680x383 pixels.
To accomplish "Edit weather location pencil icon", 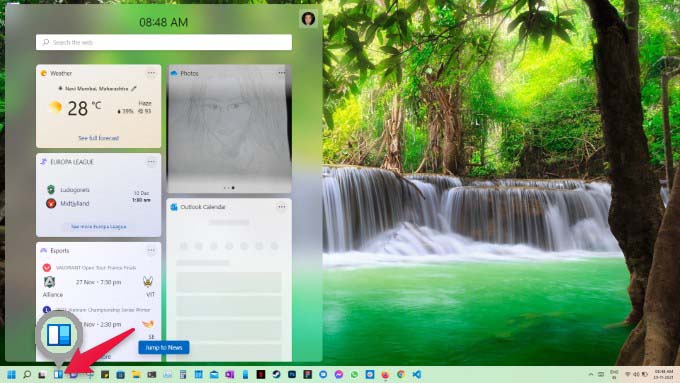I will (134, 88).
